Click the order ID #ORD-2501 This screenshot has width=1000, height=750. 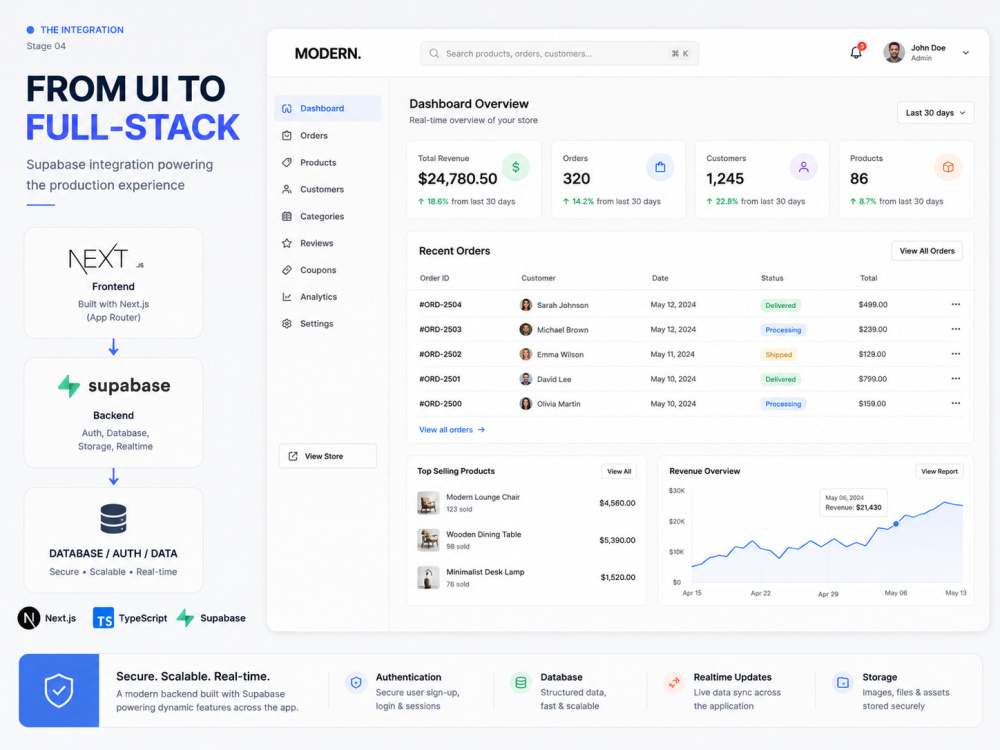[439, 379]
